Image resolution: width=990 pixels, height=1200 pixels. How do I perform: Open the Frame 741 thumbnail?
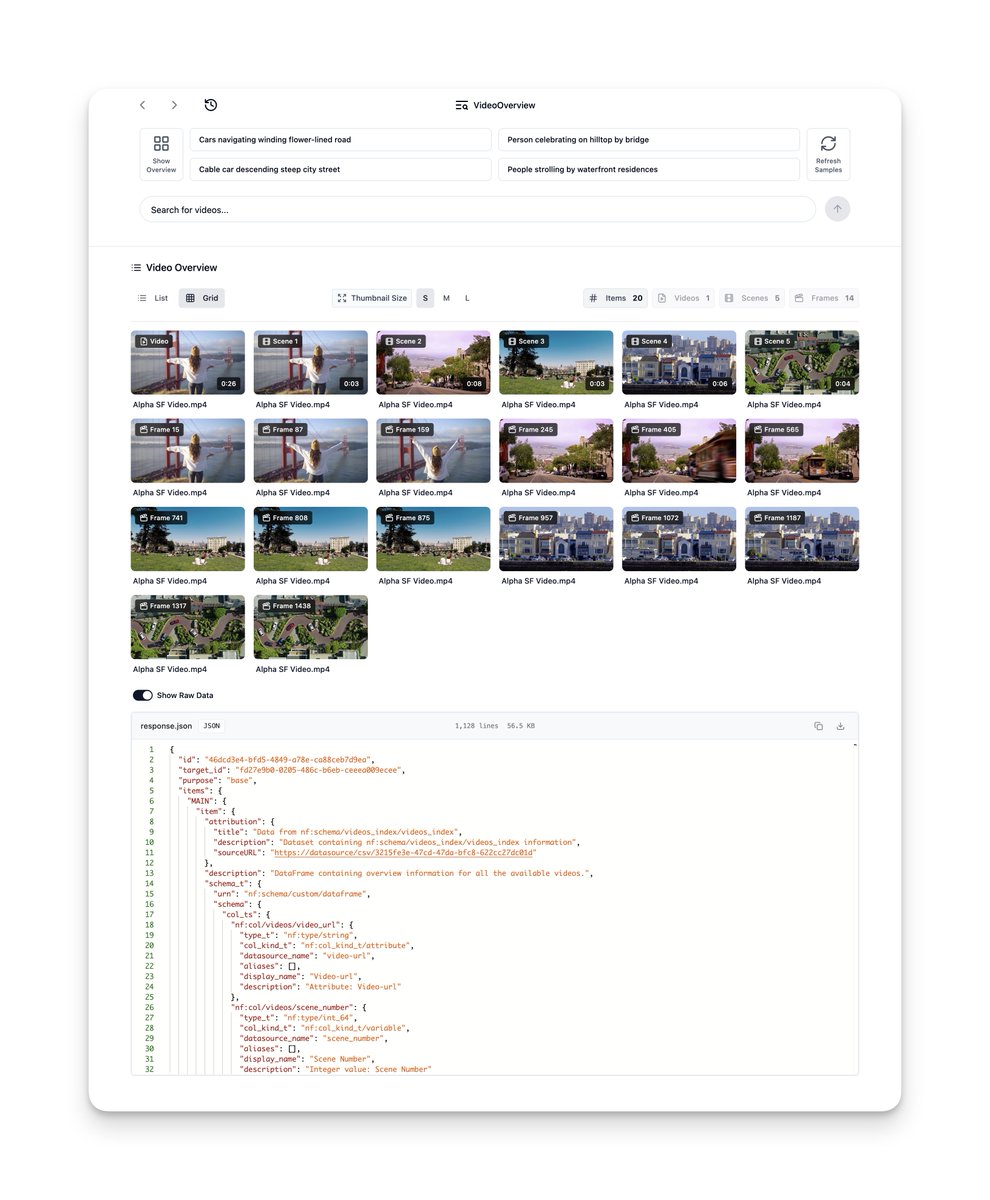coord(188,539)
